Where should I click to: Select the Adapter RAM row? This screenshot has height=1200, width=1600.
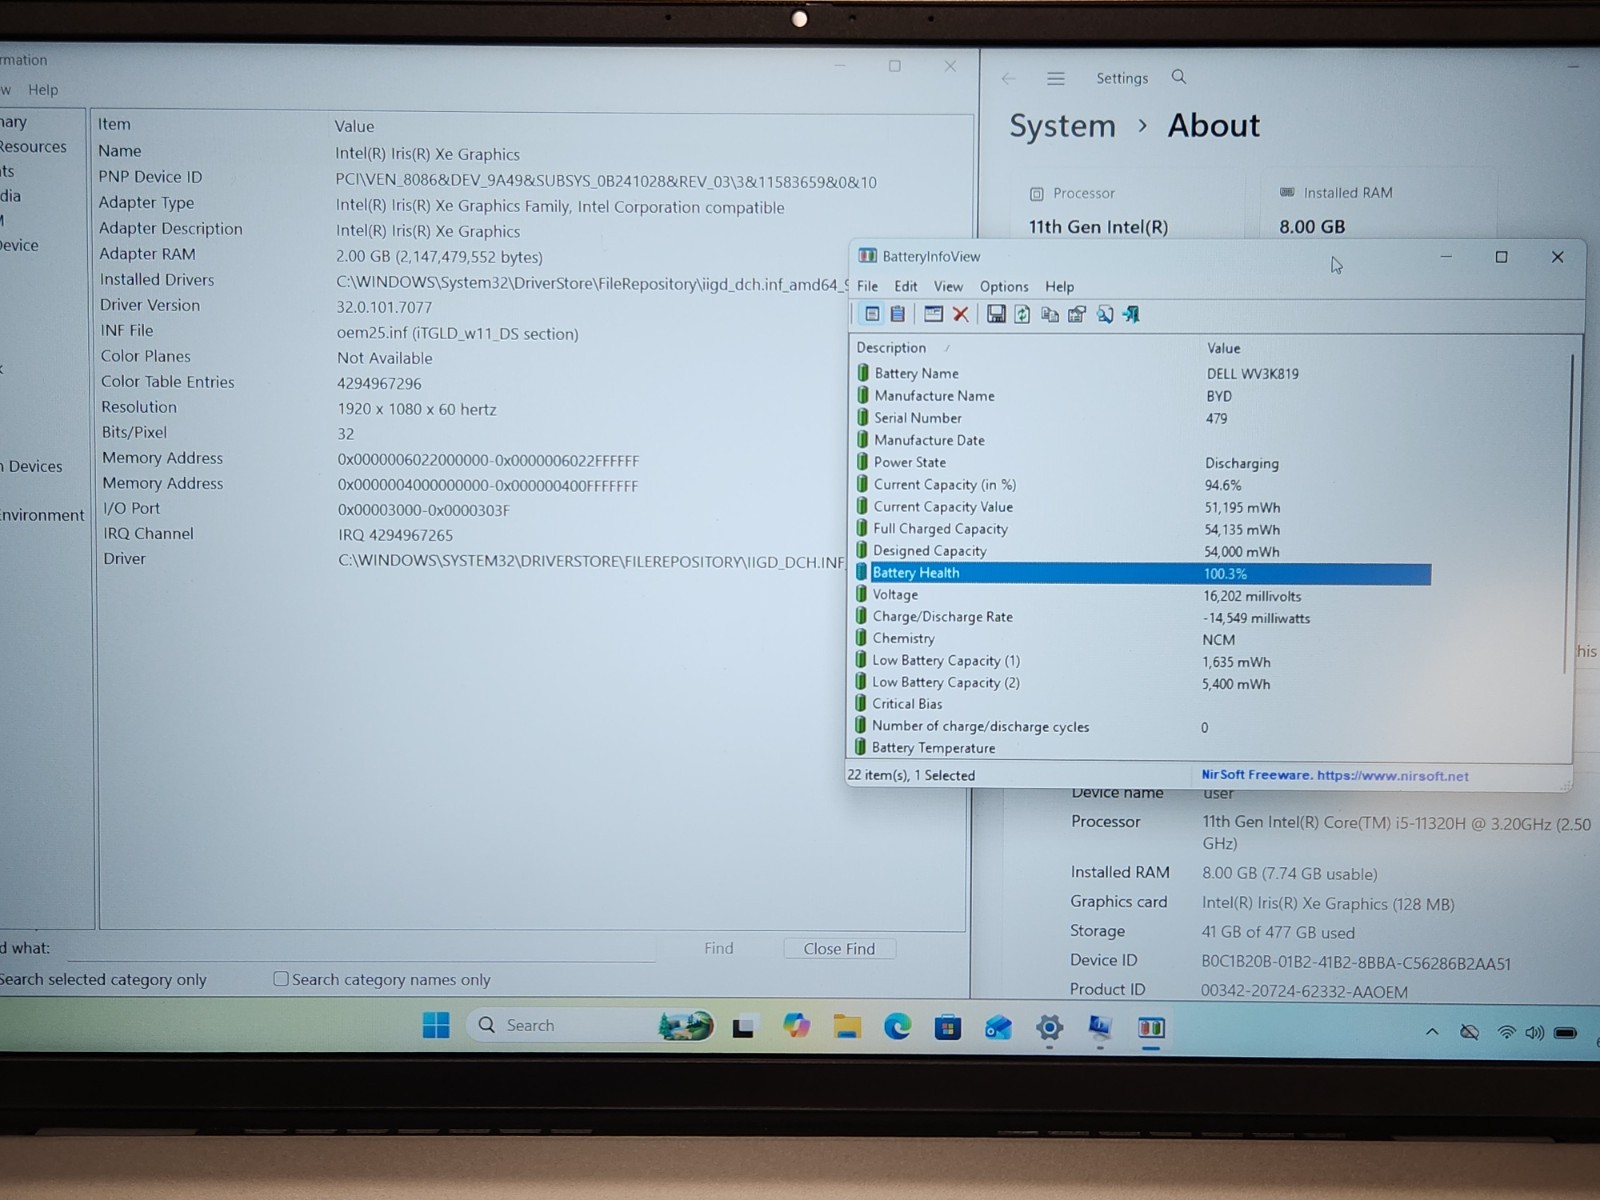pyautogui.click(x=530, y=255)
